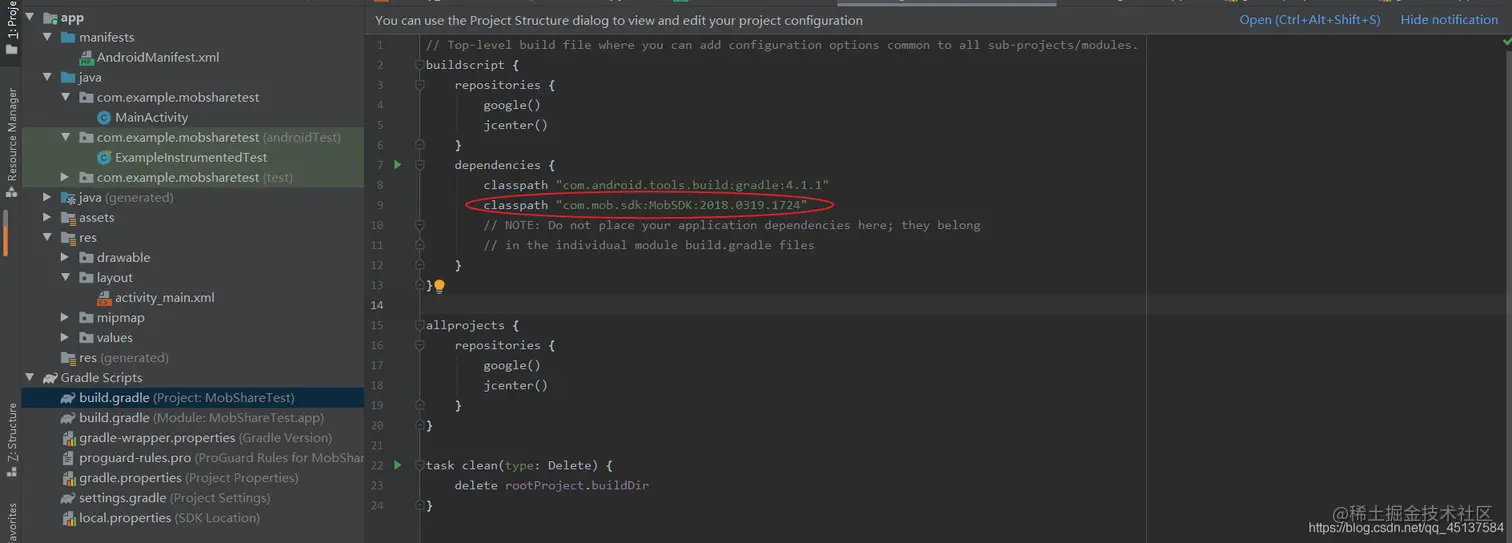1512x543 pixels.
Task: Collapse com.example.mobsharetest (androidTest) package
Action: 66,137
